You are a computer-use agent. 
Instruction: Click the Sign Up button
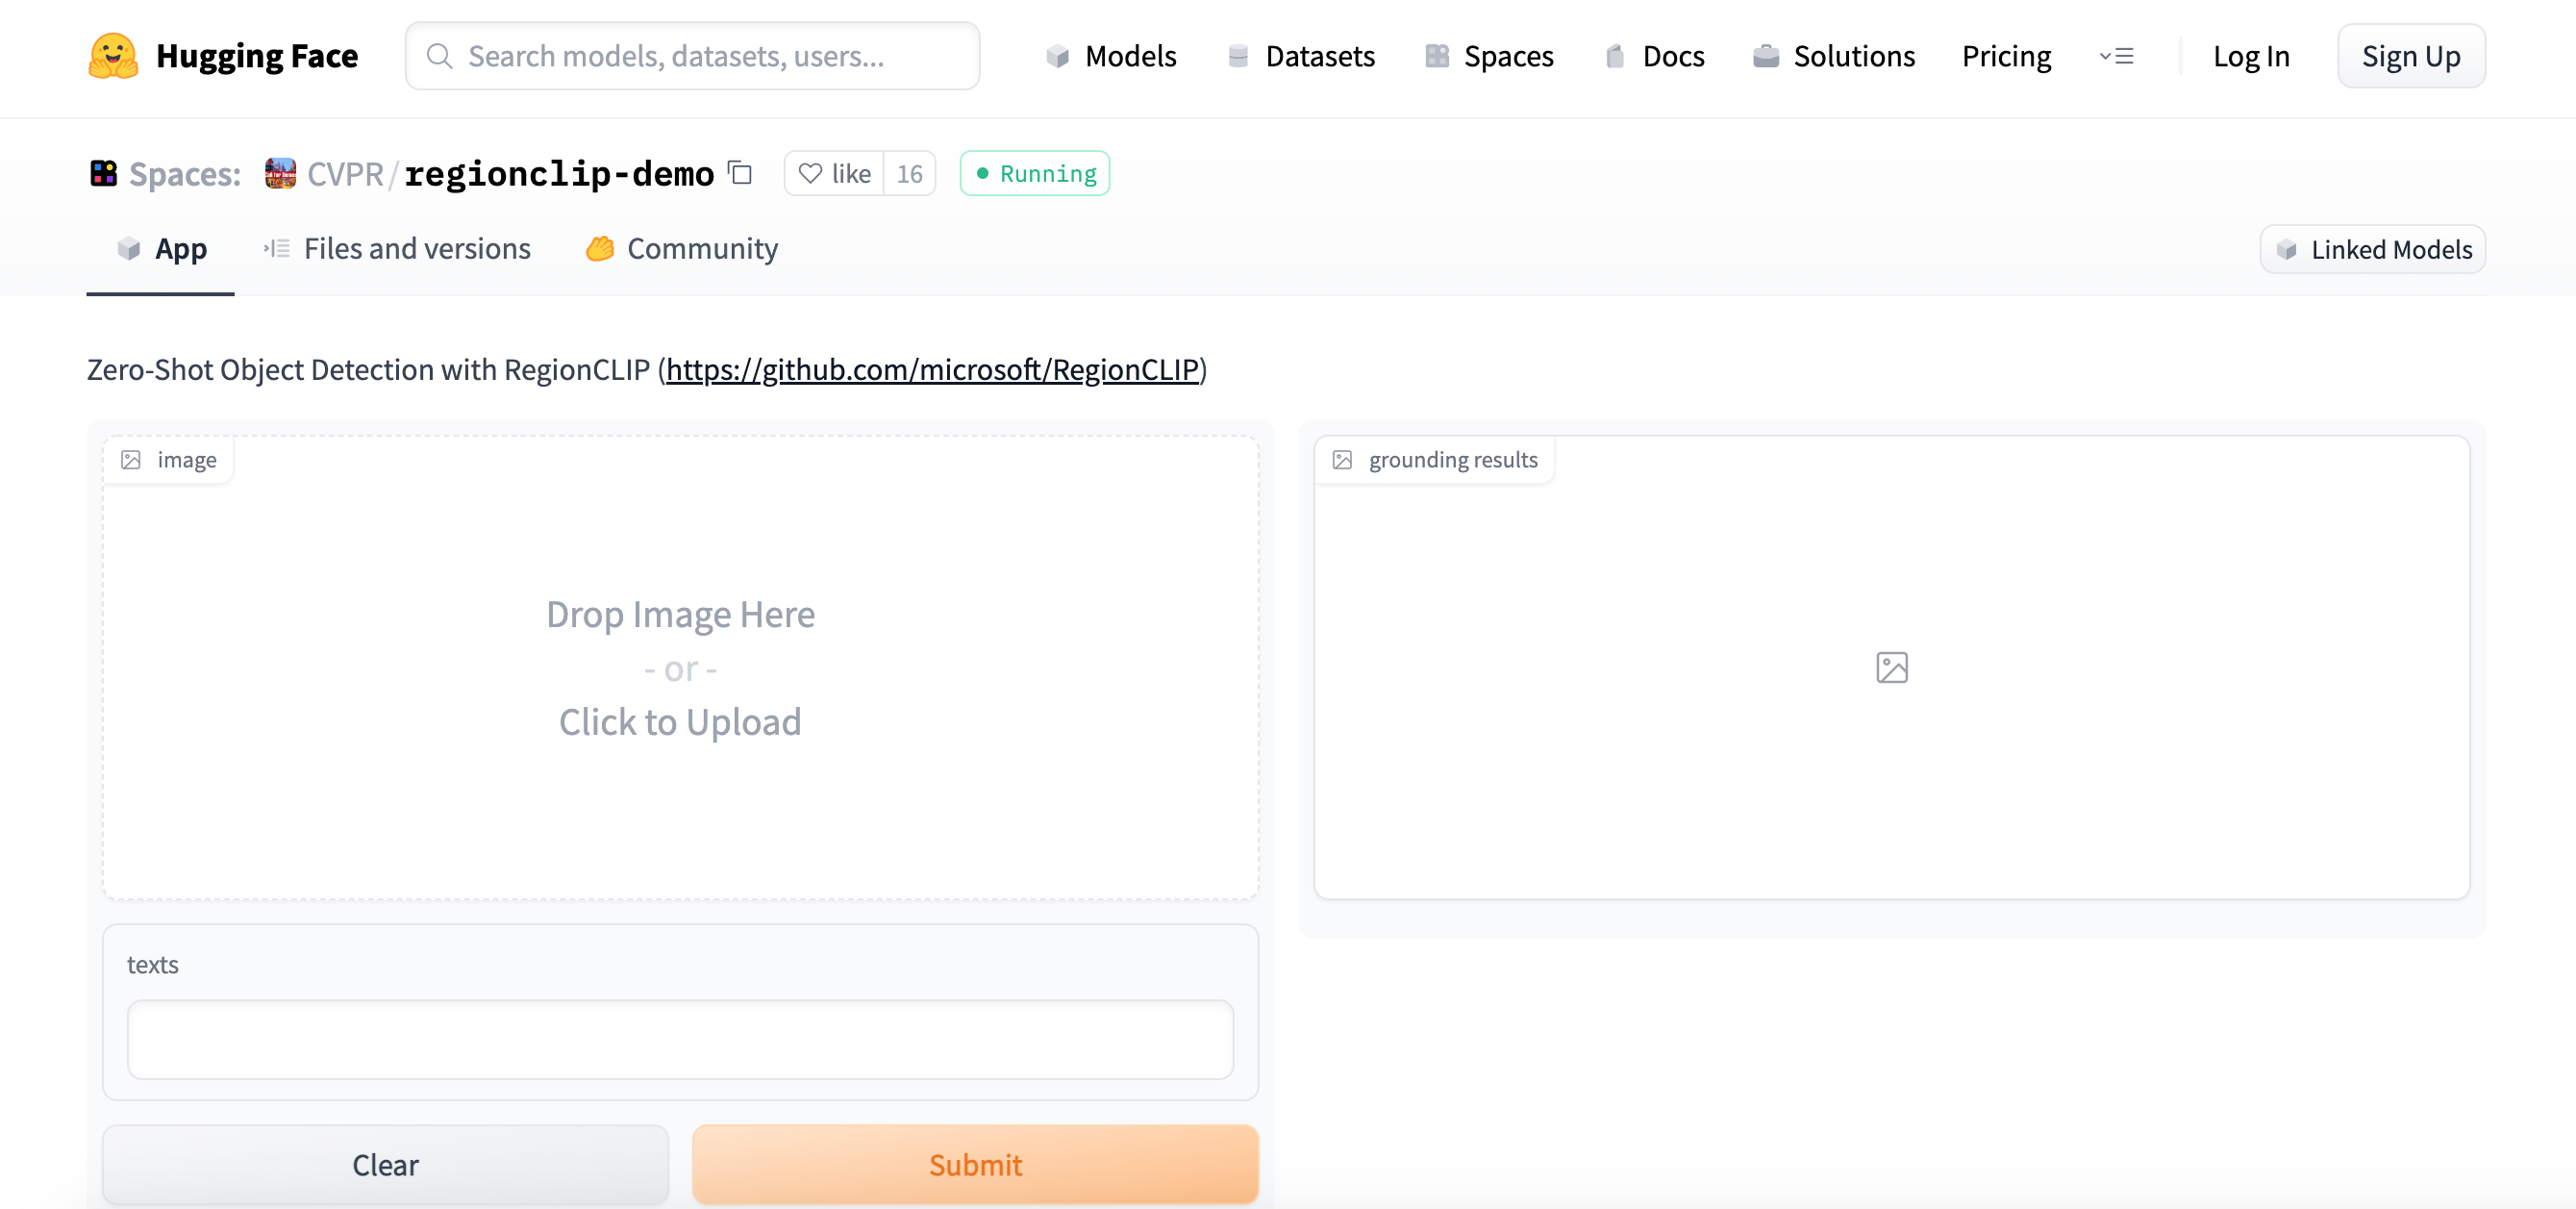[2411, 56]
